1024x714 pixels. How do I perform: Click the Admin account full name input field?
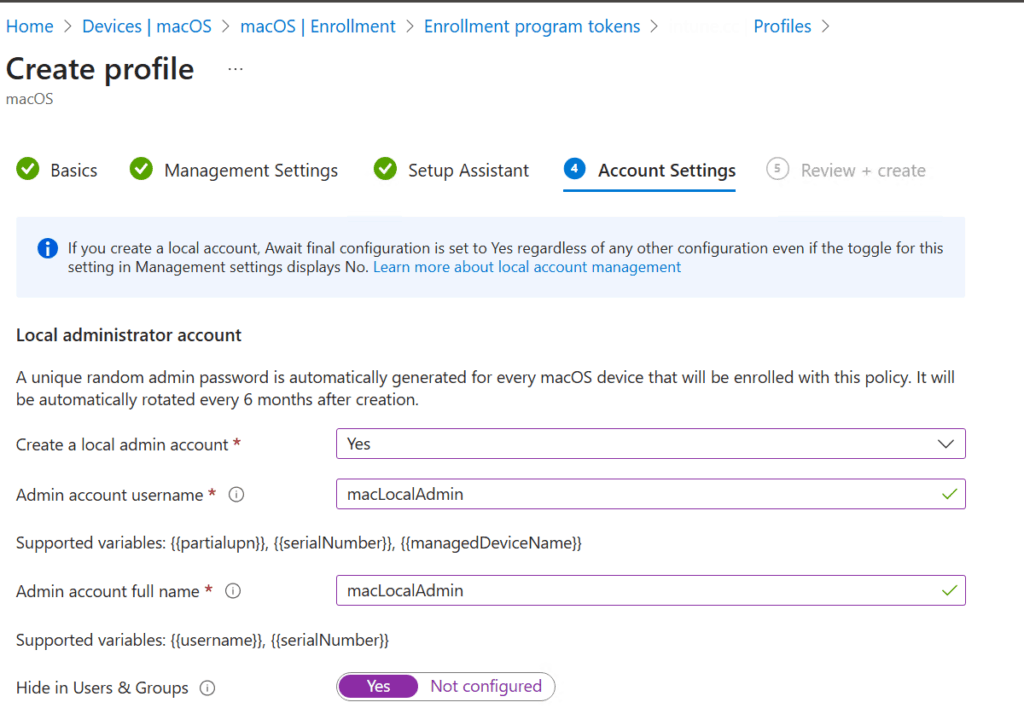pyautogui.click(x=650, y=591)
